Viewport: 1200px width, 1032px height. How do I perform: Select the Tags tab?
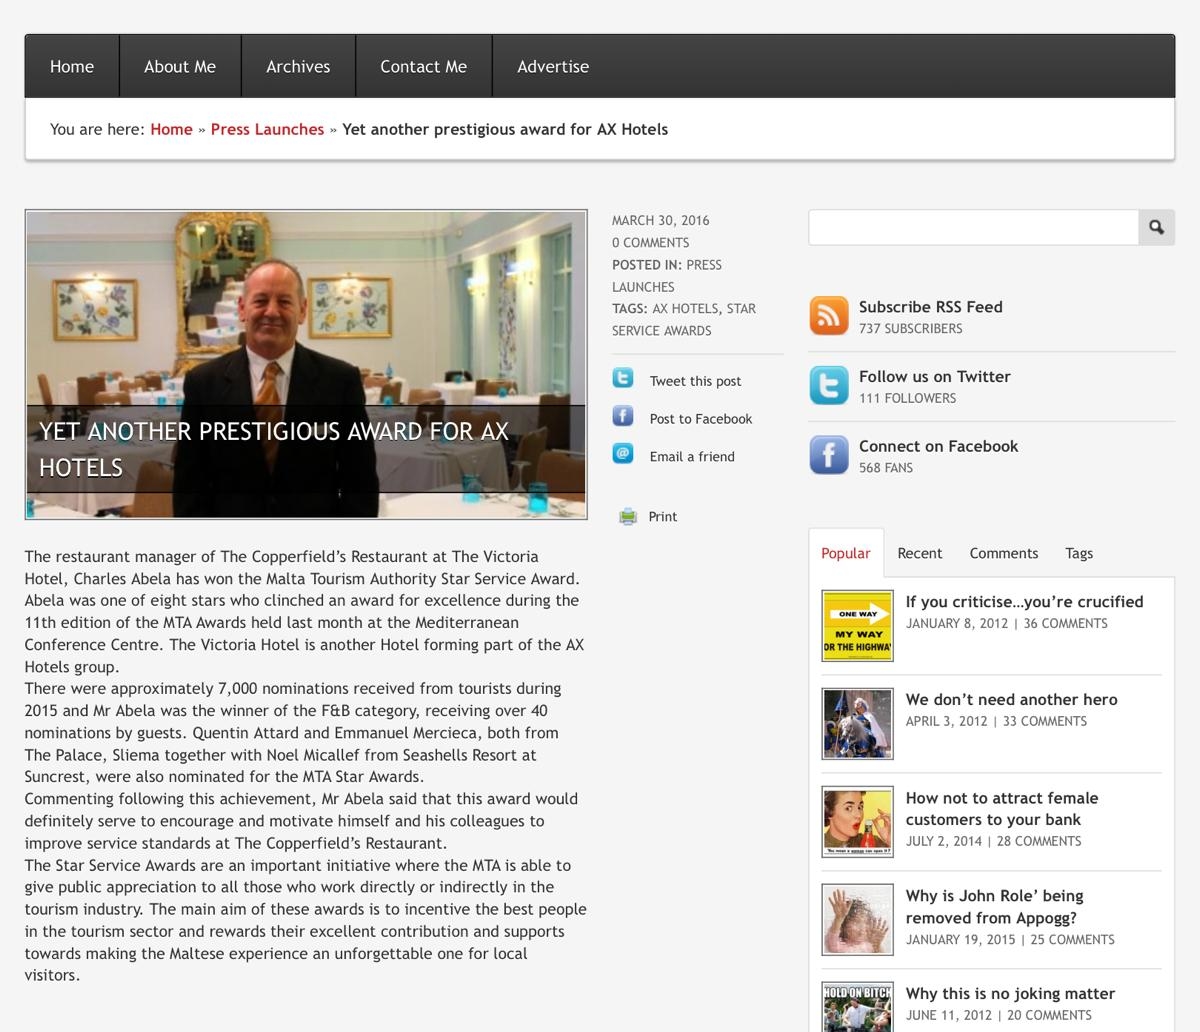pos(1078,554)
